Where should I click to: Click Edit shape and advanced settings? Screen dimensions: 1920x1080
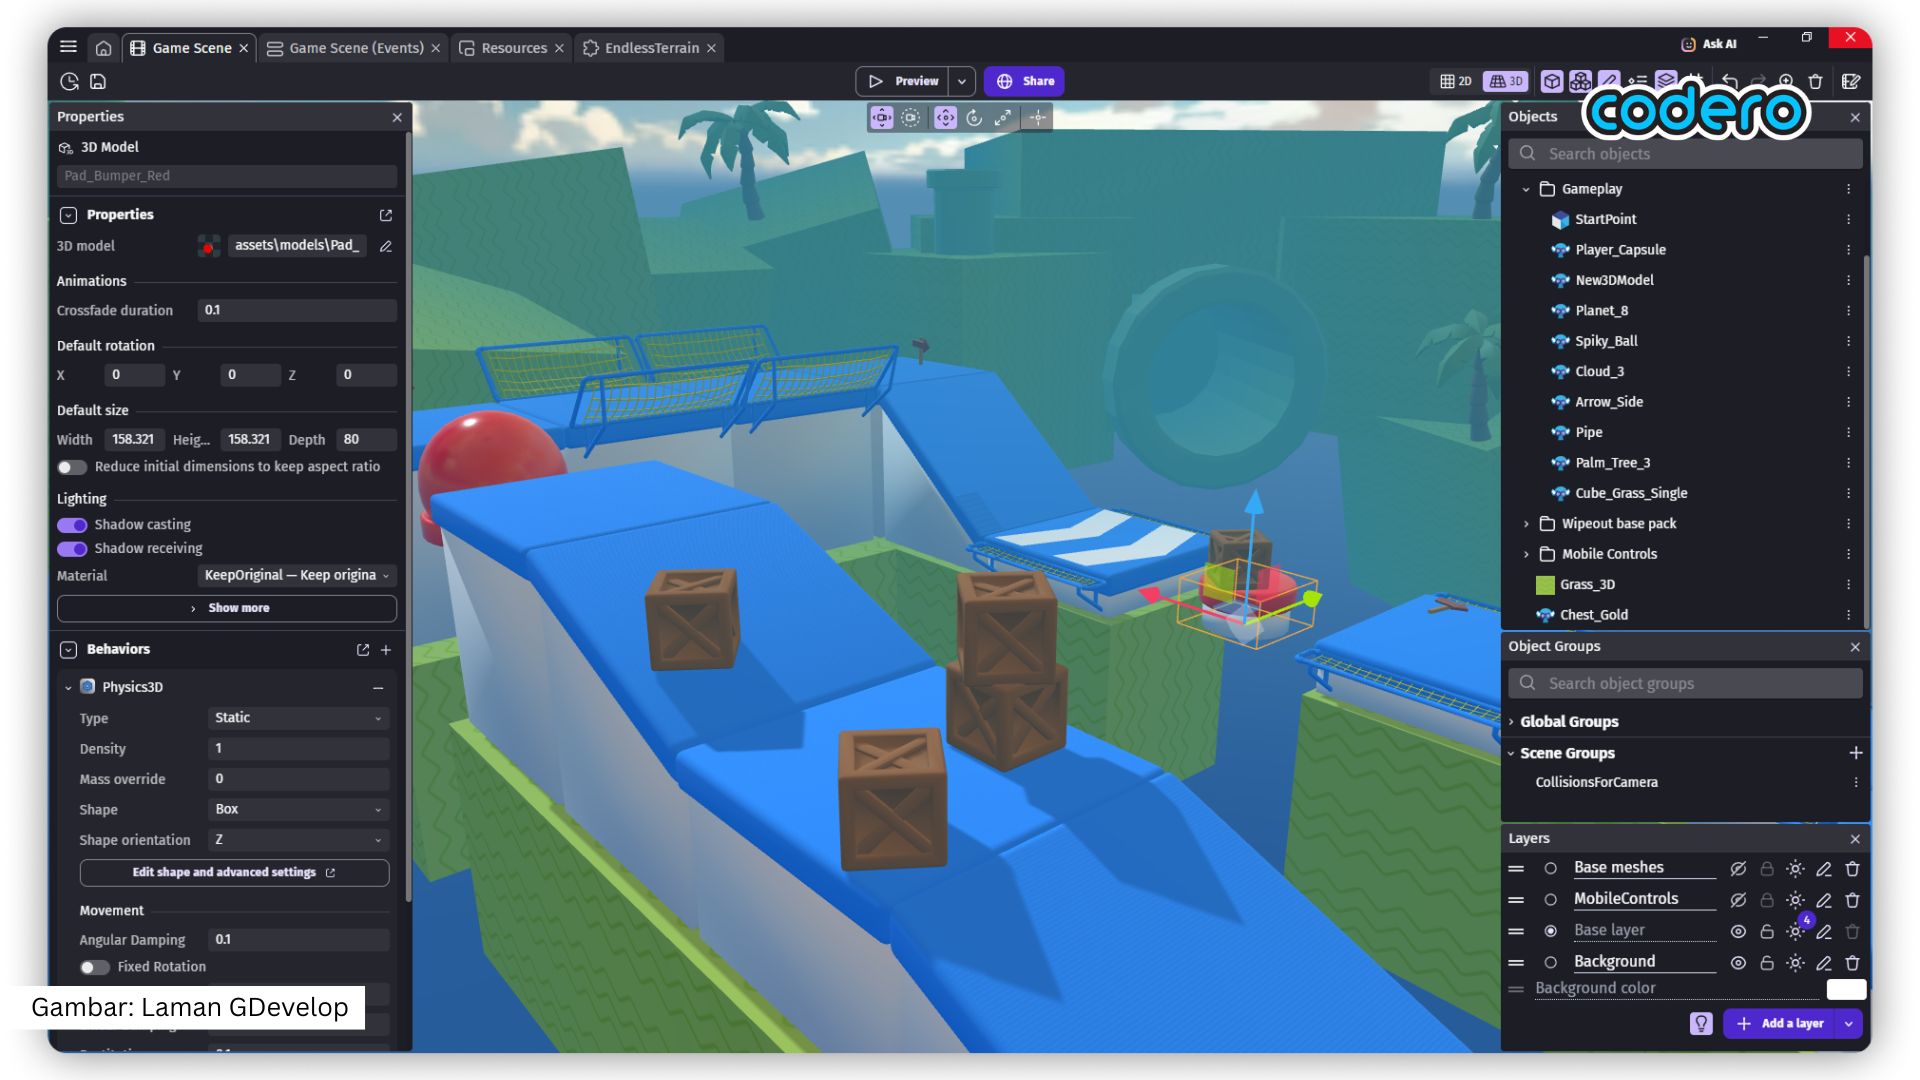[234, 873]
